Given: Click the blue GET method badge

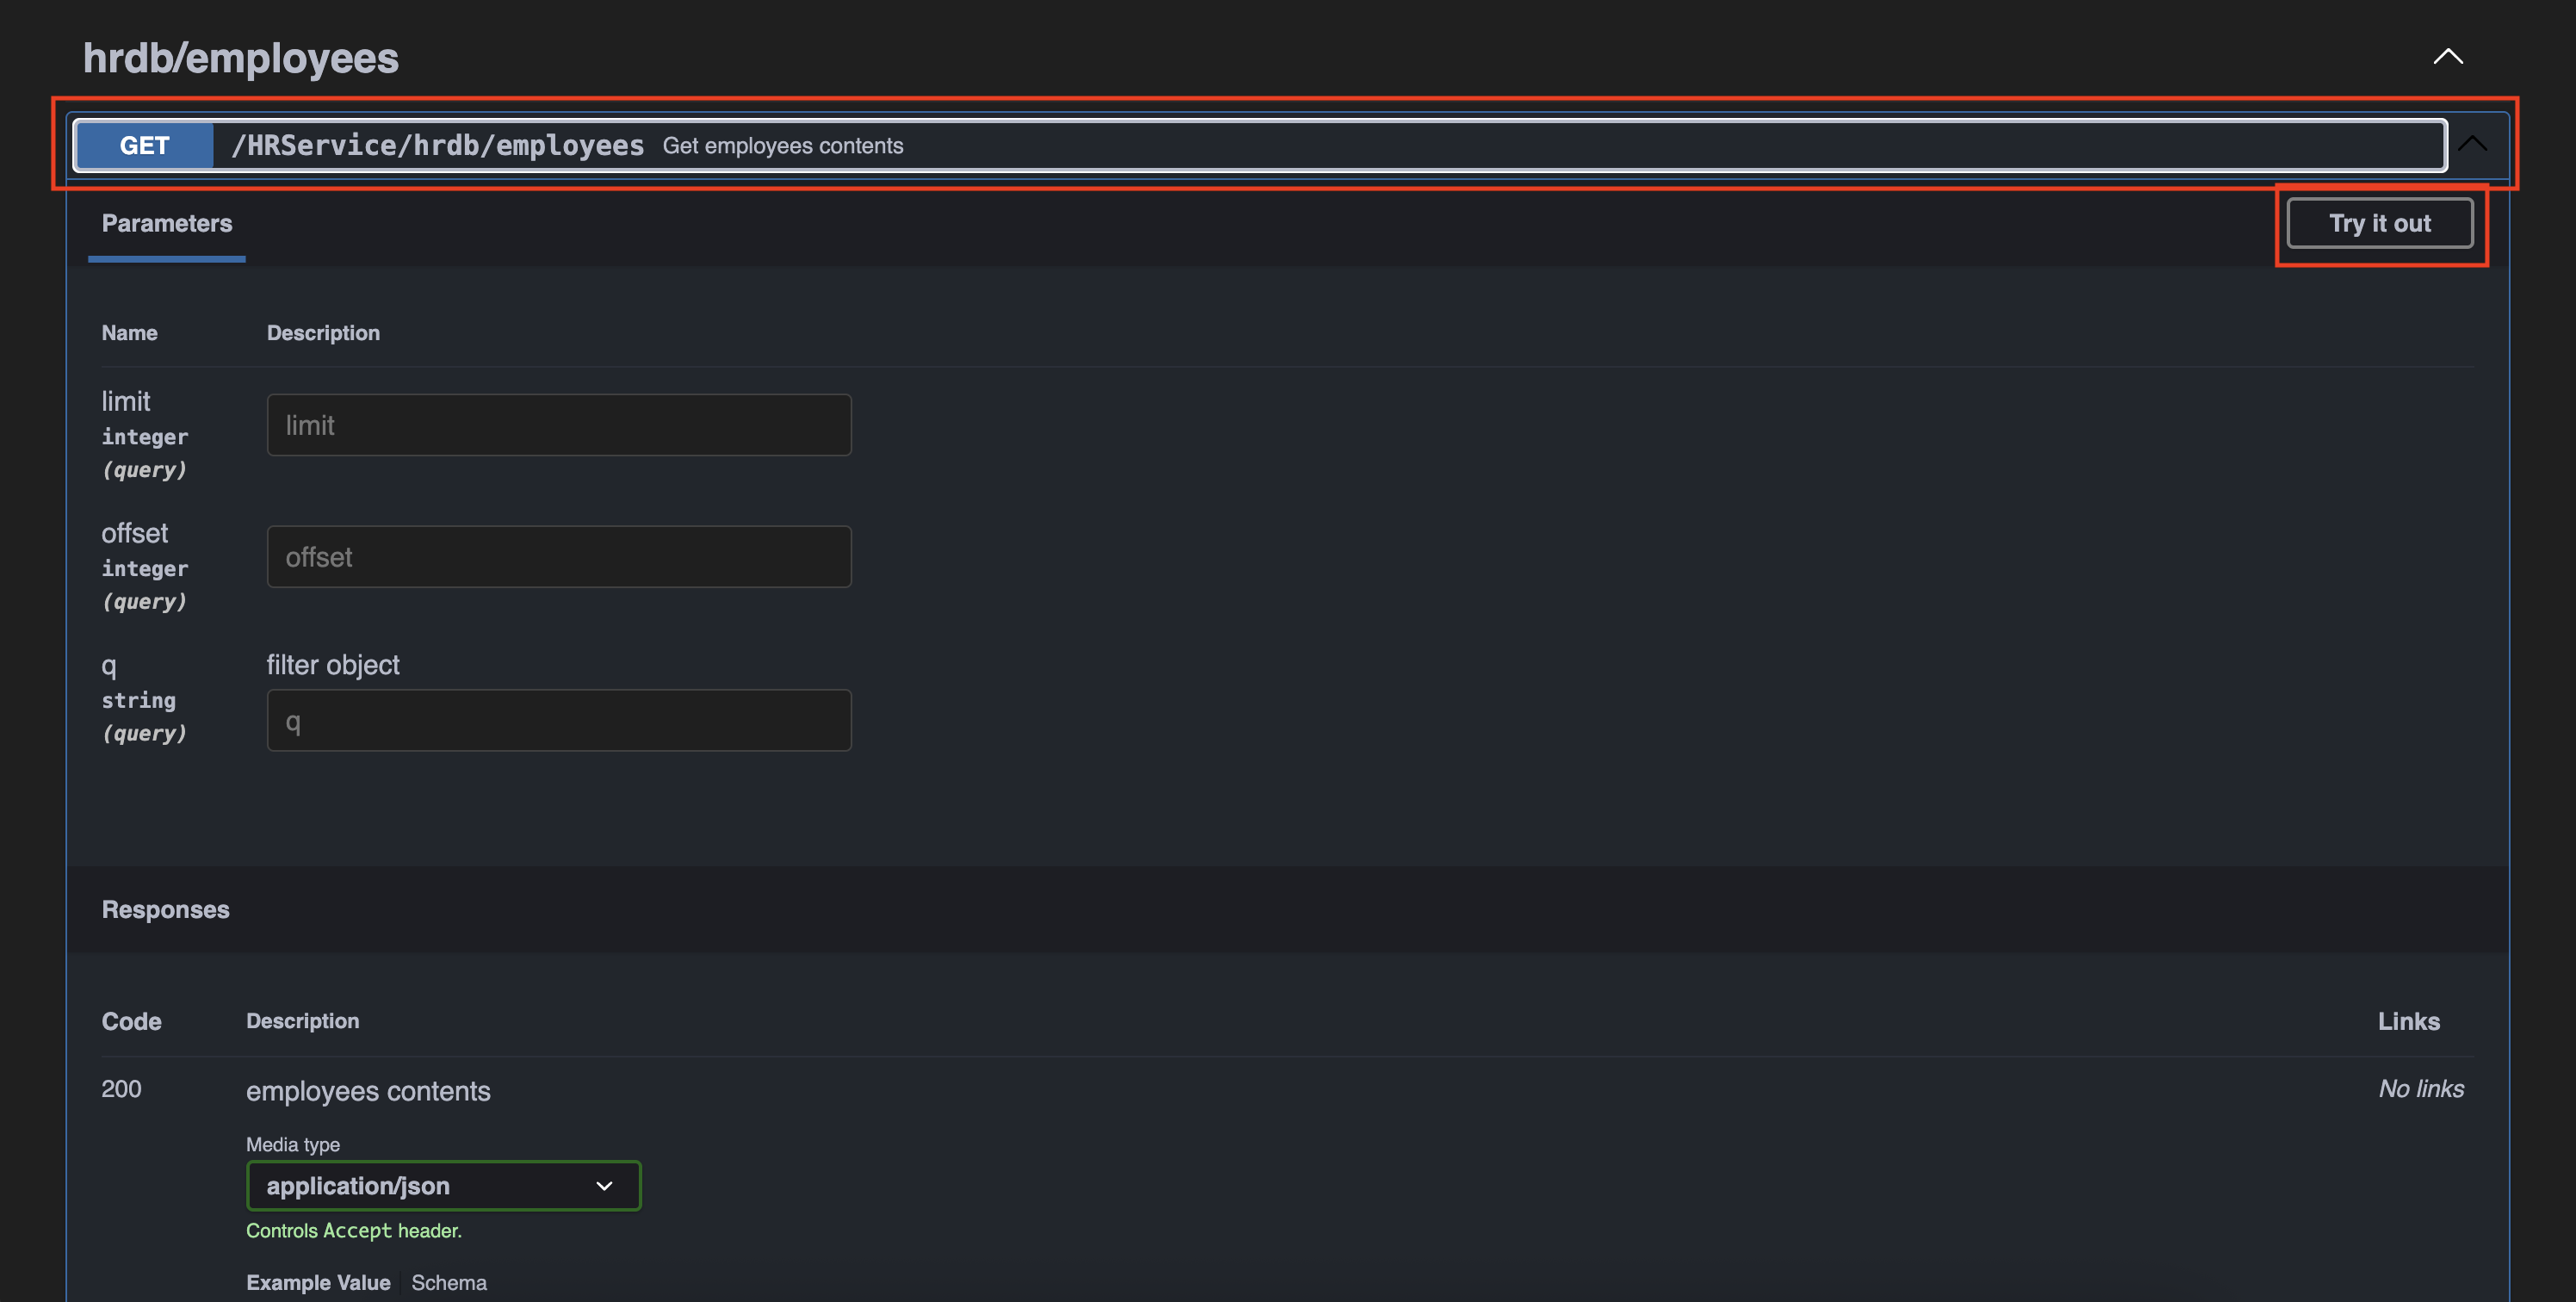Looking at the screenshot, I should [x=144, y=146].
